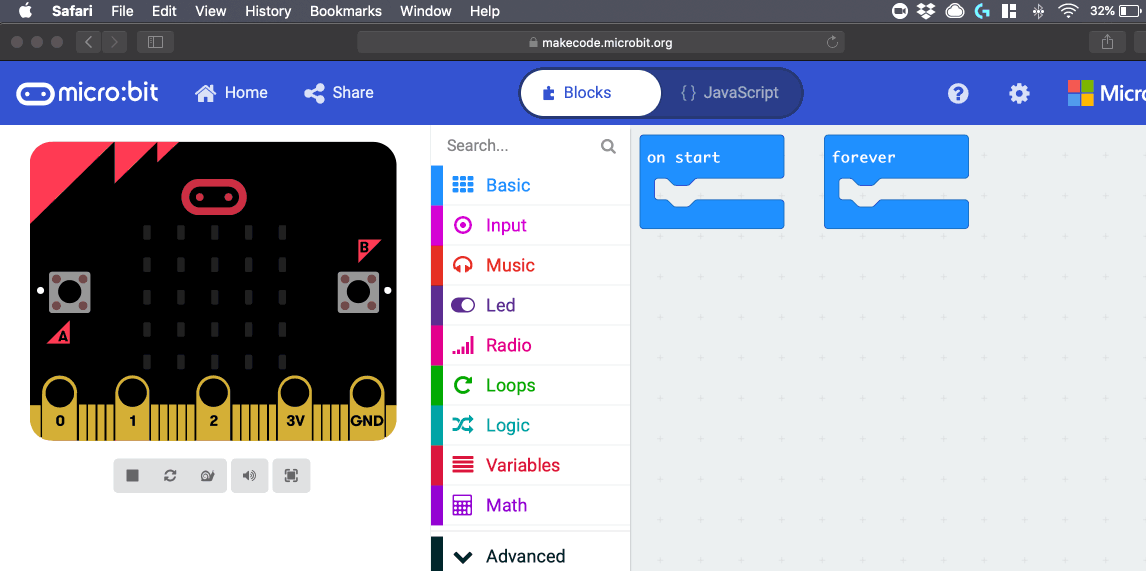Open the Apple menu
The height and width of the screenshot is (571, 1146).
pos(26,11)
